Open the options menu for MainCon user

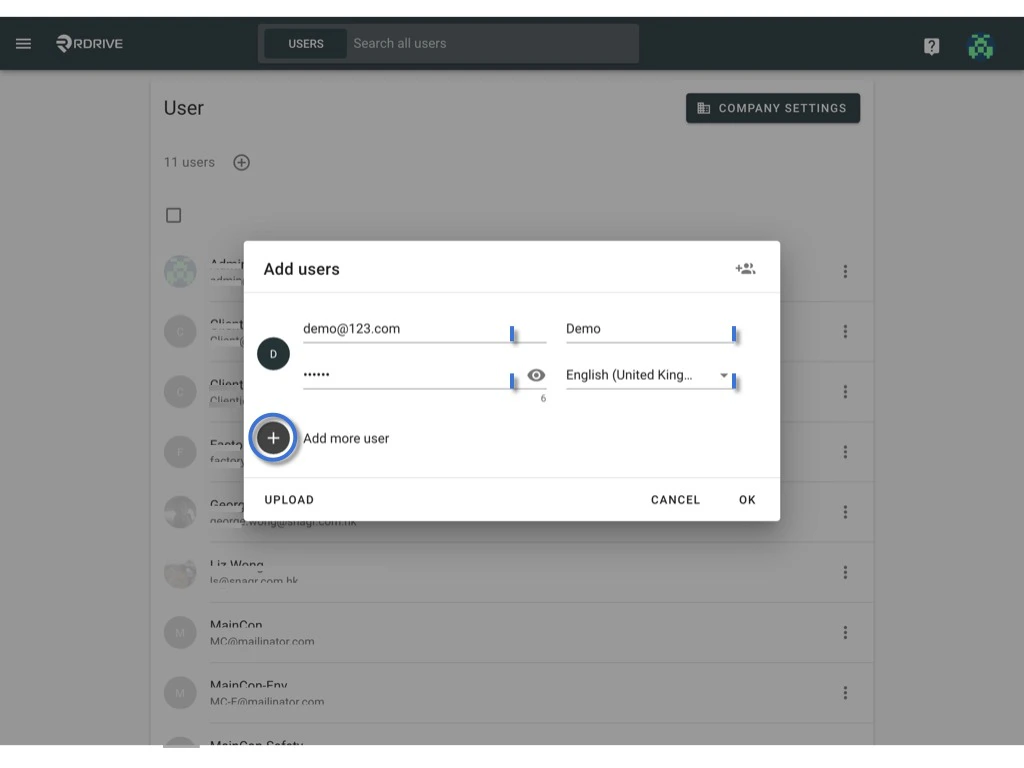coord(845,632)
